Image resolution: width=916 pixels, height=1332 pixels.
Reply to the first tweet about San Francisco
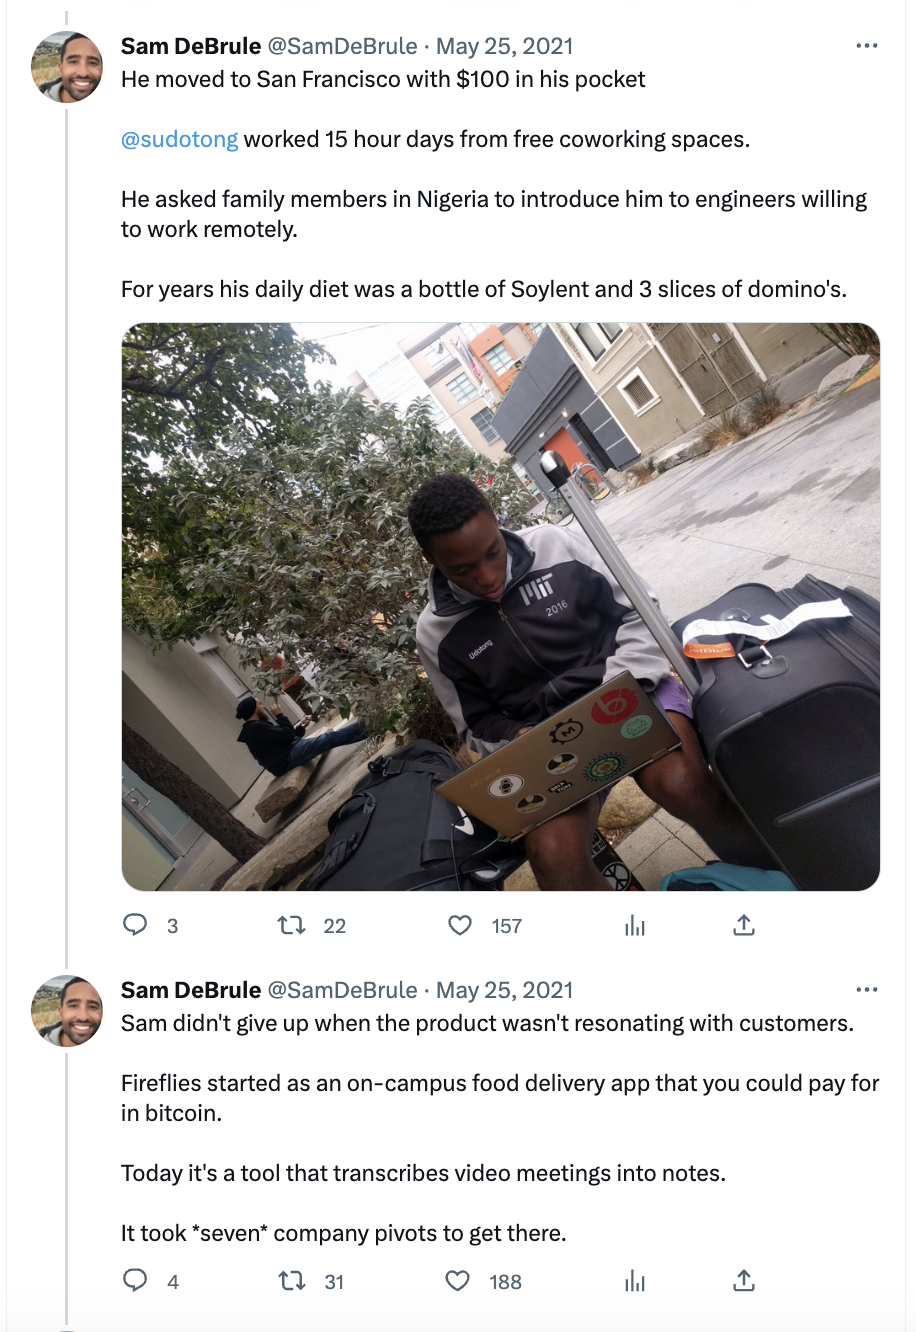135,925
